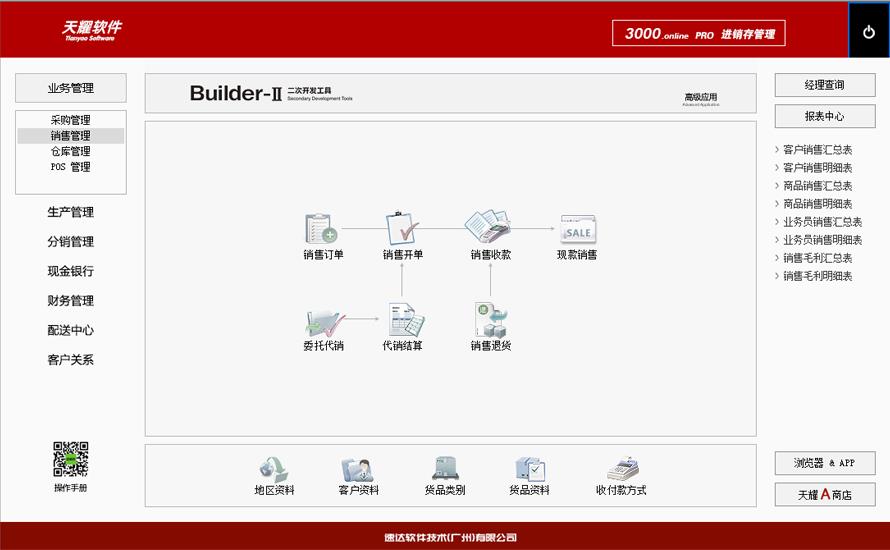Open 地区资料 region data icon
Viewport: 890px width, 550px height.
click(x=274, y=469)
